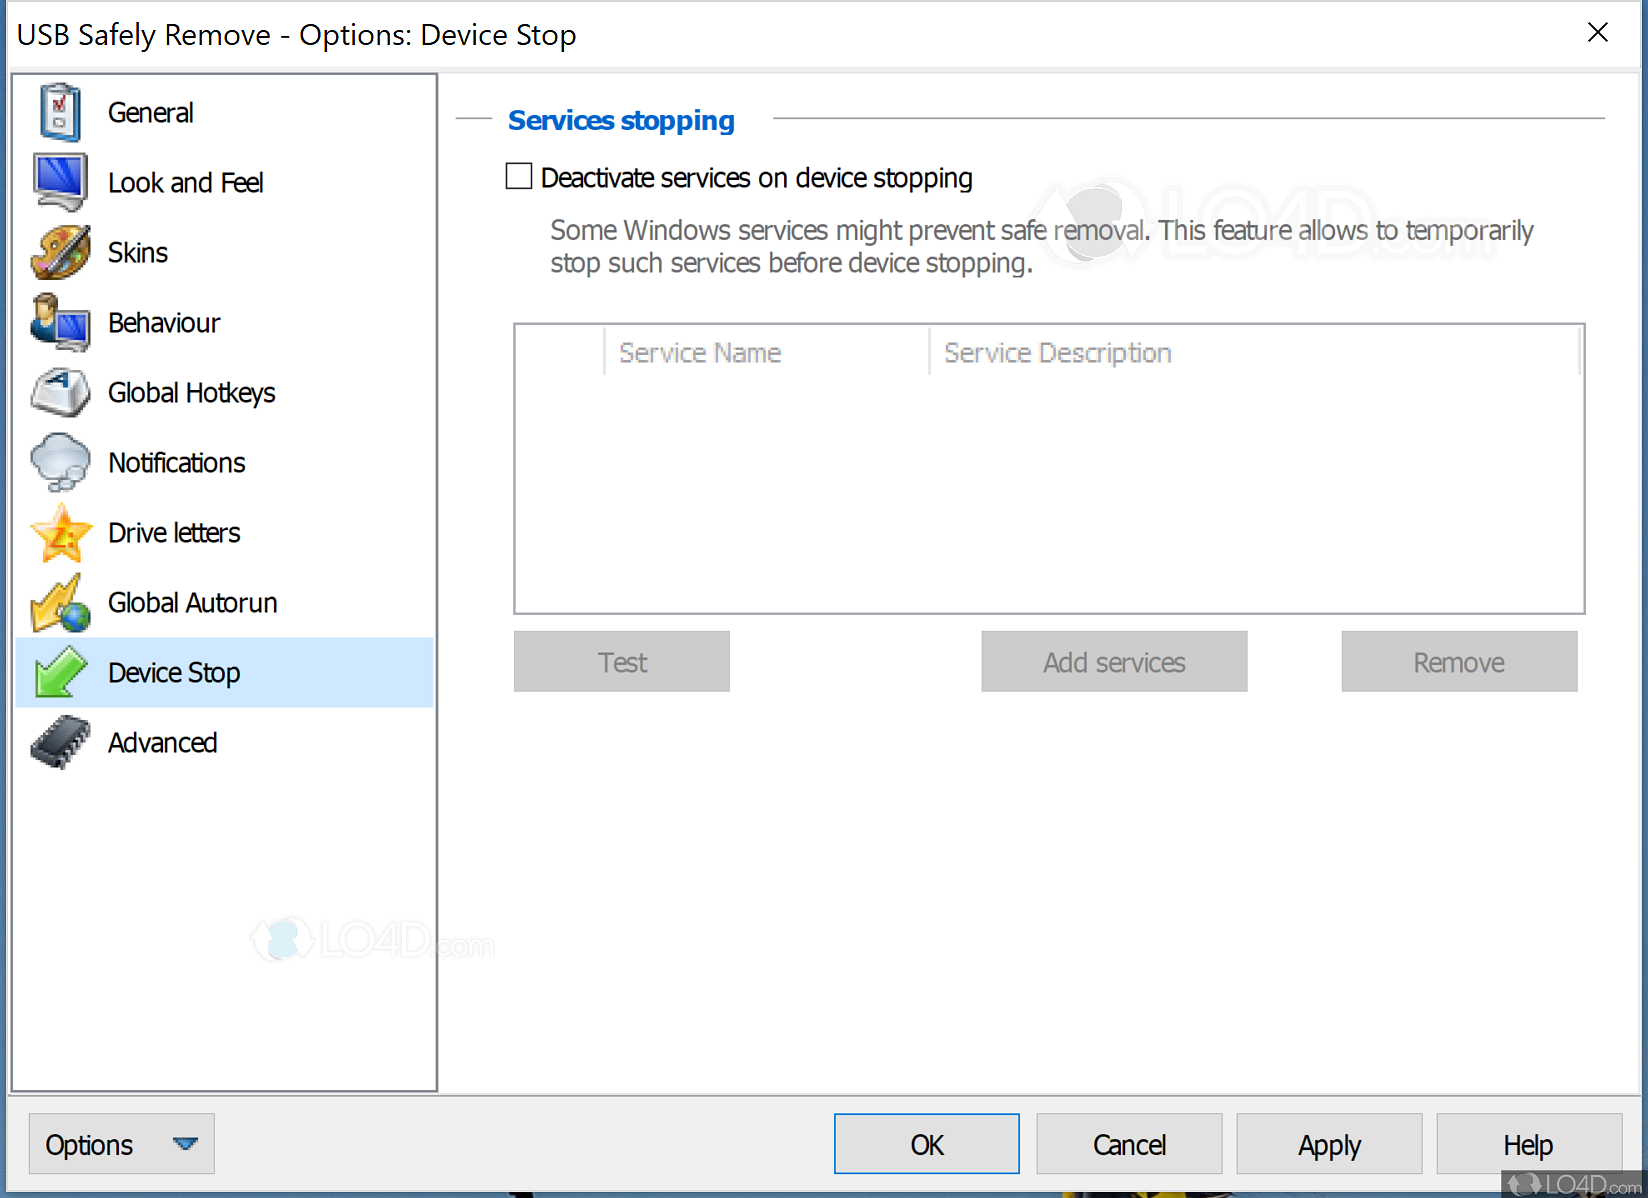Switch to the Device Stop section
The width and height of the screenshot is (1648, 1198).
pos(173,672)
